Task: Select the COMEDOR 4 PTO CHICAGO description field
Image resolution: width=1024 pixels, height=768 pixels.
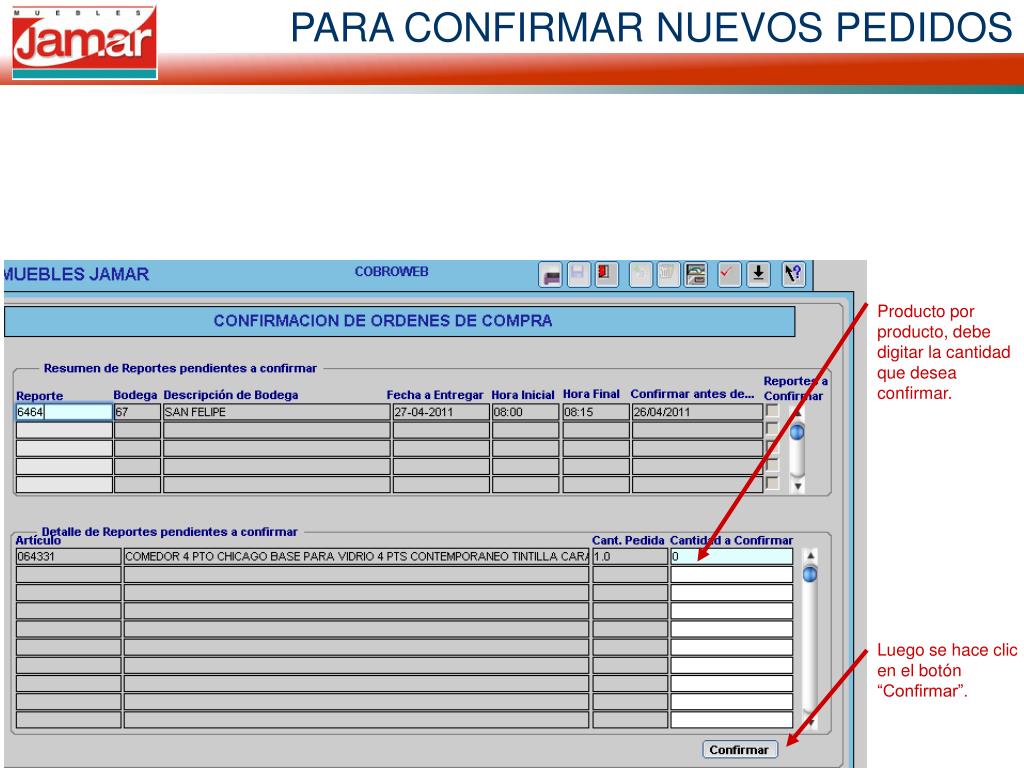Action: [356, 556]
